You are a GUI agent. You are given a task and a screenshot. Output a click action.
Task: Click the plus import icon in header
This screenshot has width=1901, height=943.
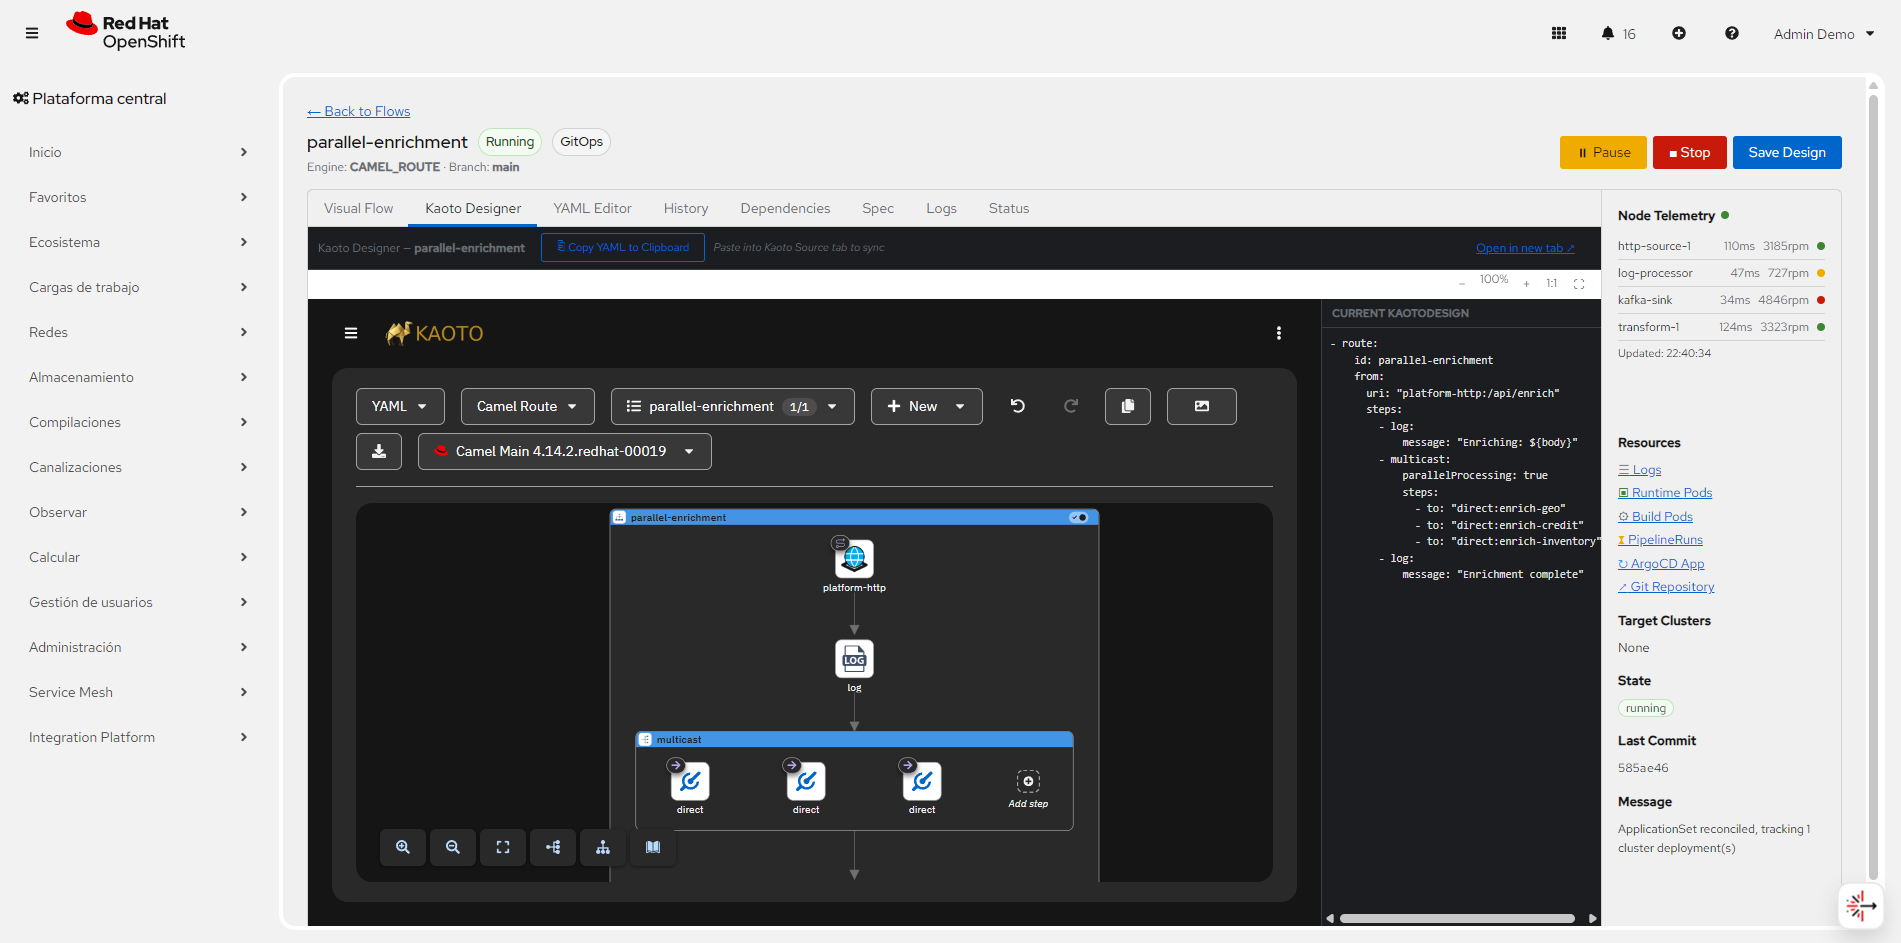(x=1679, y=33)
